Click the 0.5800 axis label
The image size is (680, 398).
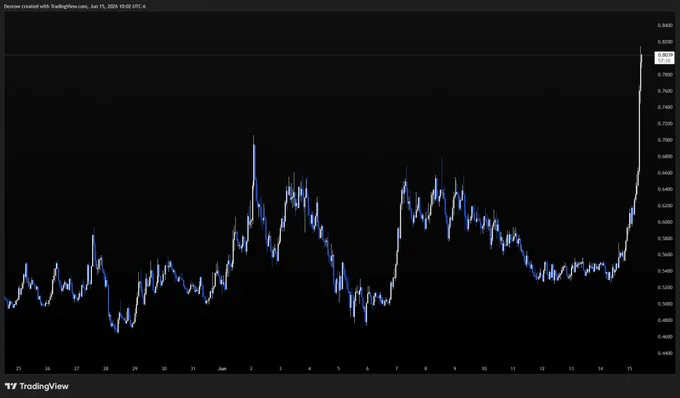click(x=665, y=238)
